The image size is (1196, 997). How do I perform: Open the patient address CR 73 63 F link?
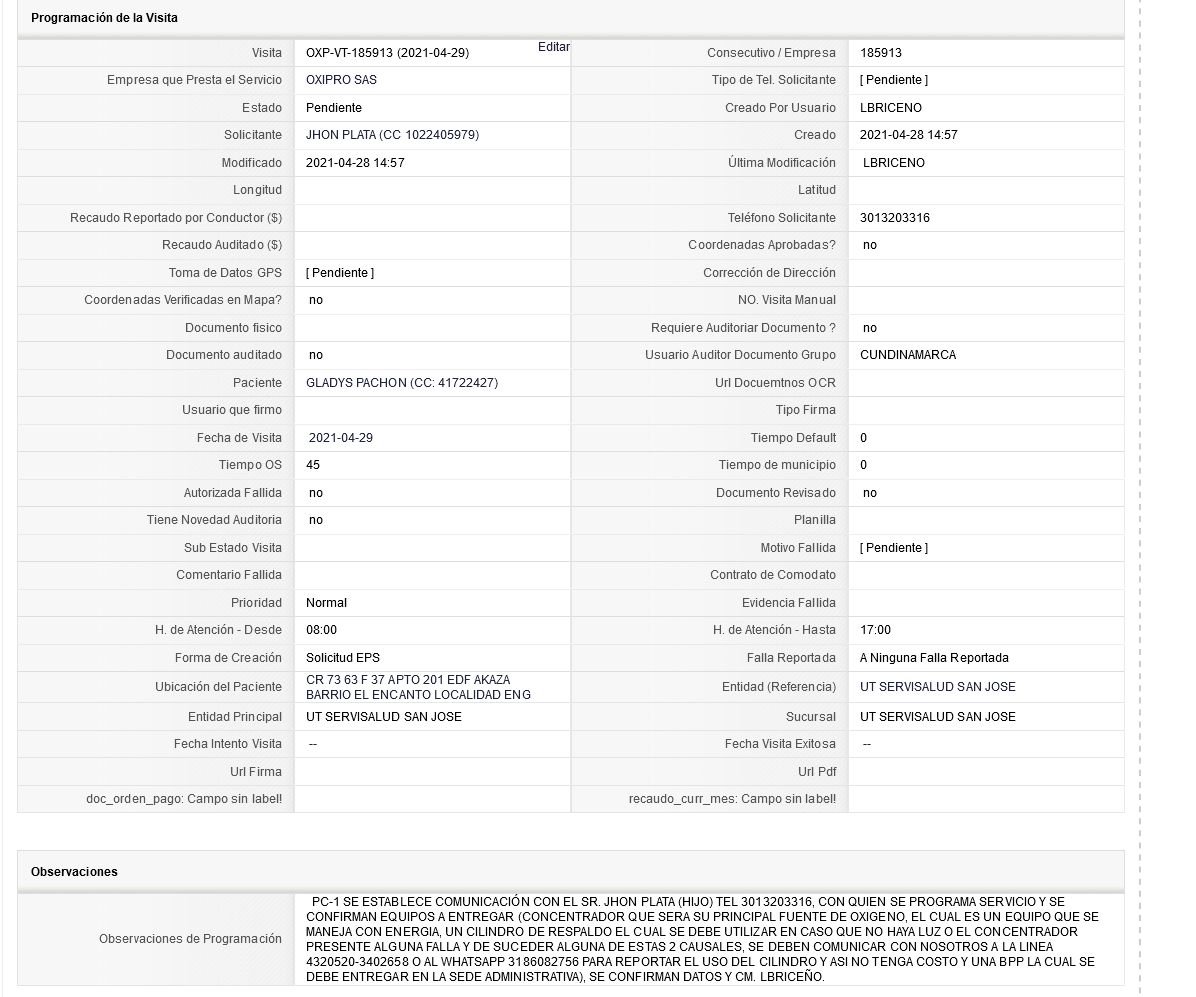418,687
